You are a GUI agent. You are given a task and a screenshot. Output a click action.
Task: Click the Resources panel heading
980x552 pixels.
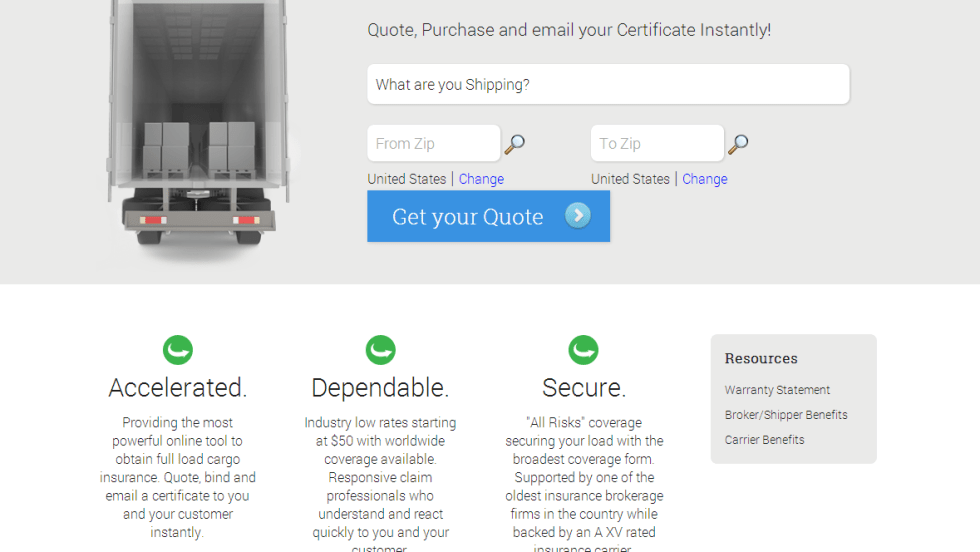tap(761, 358)
